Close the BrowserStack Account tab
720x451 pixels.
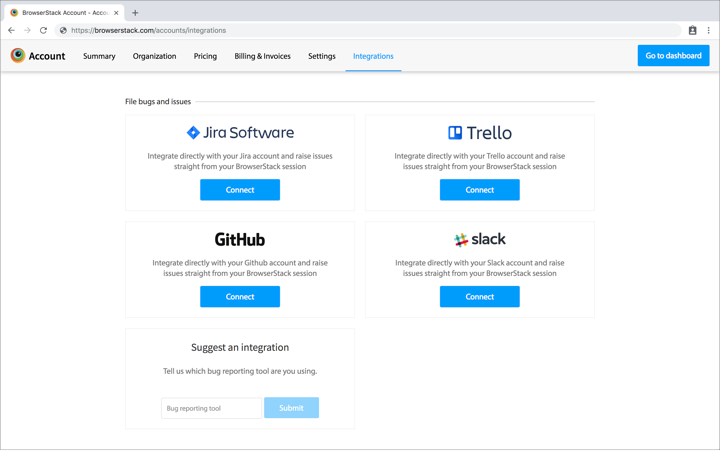pos(116,13)
